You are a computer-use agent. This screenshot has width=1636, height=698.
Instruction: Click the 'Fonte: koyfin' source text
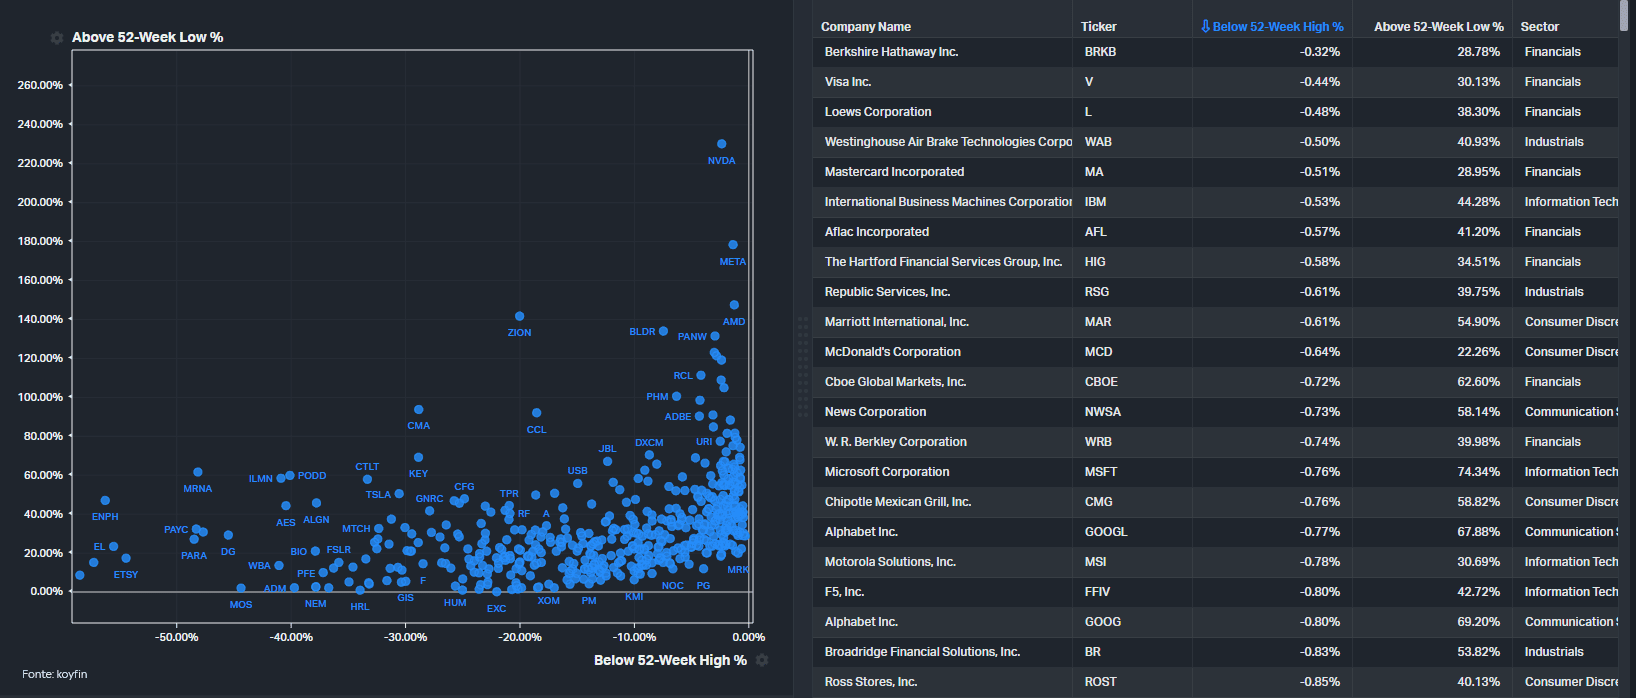click(x=55, y=674)
